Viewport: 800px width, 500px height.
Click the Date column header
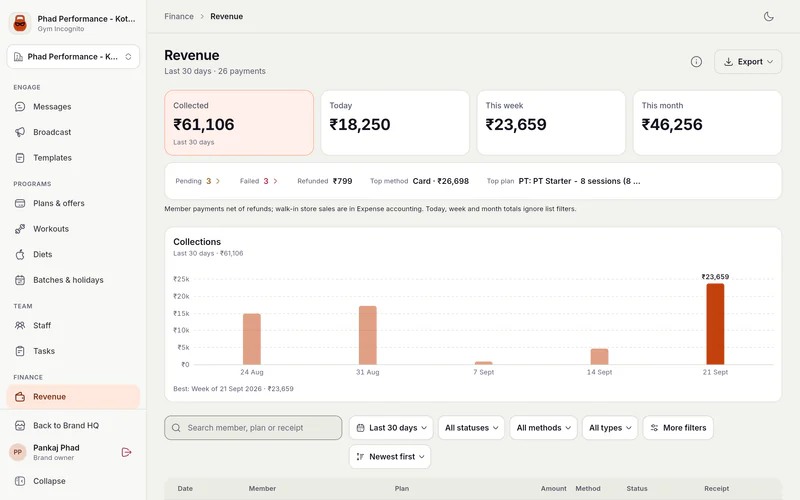tap(185, 488)
